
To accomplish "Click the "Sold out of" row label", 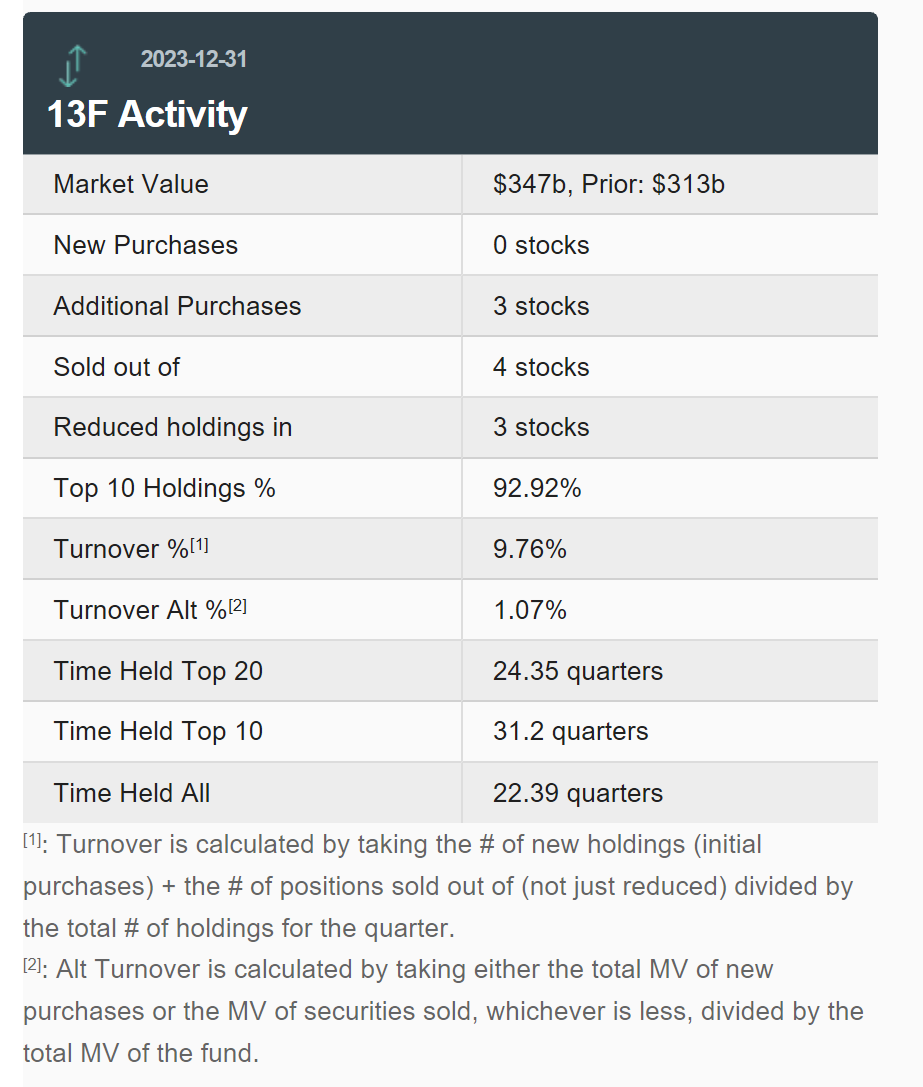I will pos(116,367).
